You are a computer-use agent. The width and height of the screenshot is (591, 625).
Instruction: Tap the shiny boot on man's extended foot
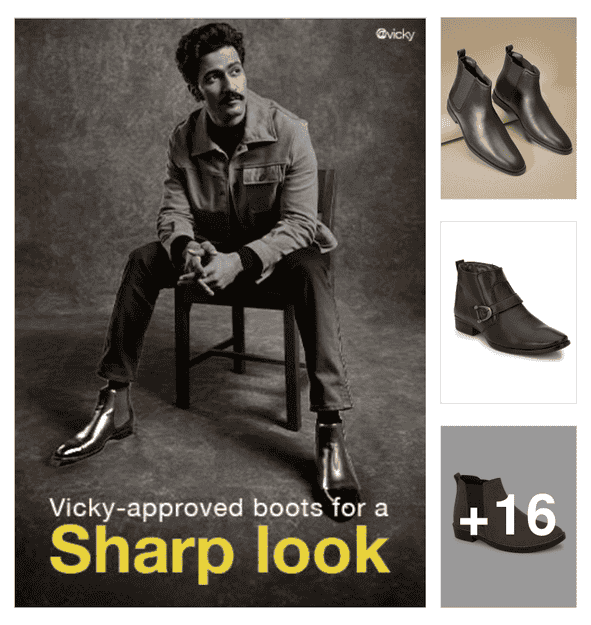click(x=94, y=426)
